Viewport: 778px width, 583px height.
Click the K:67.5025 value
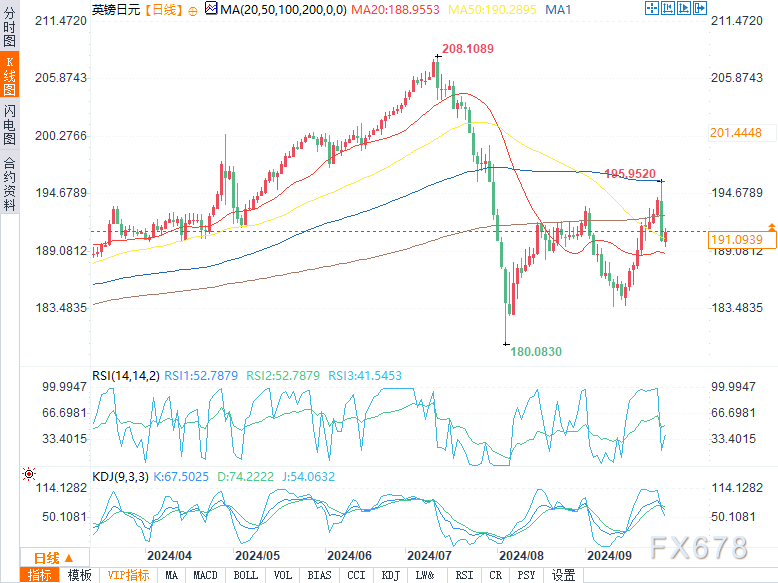pyautogui.click(x=181, y=477)
